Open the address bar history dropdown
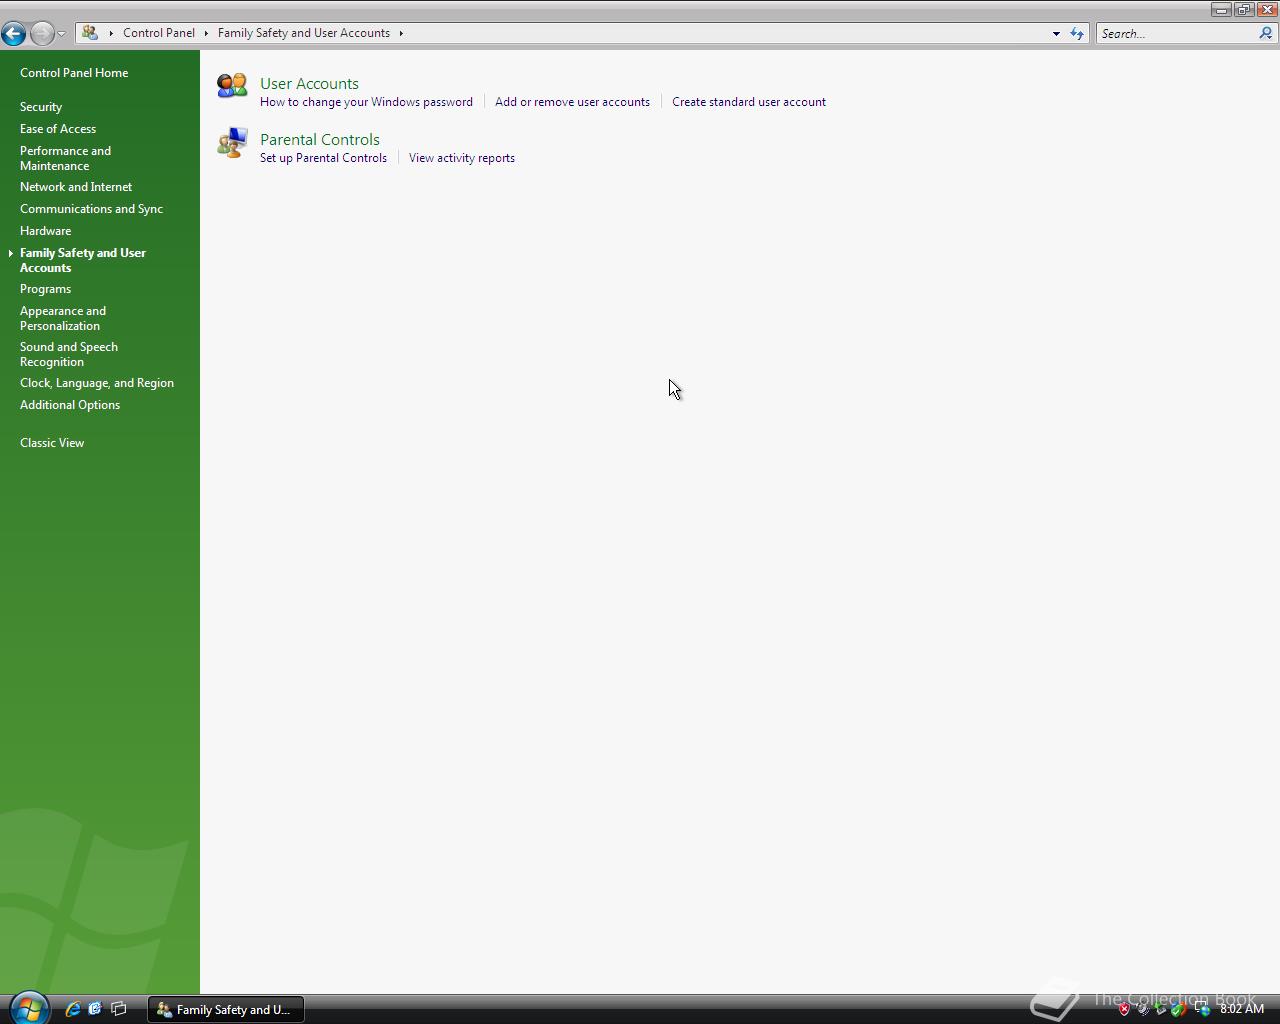Image resolution: width=1280 pixels, height=1024 pixels. [1056, 33]
